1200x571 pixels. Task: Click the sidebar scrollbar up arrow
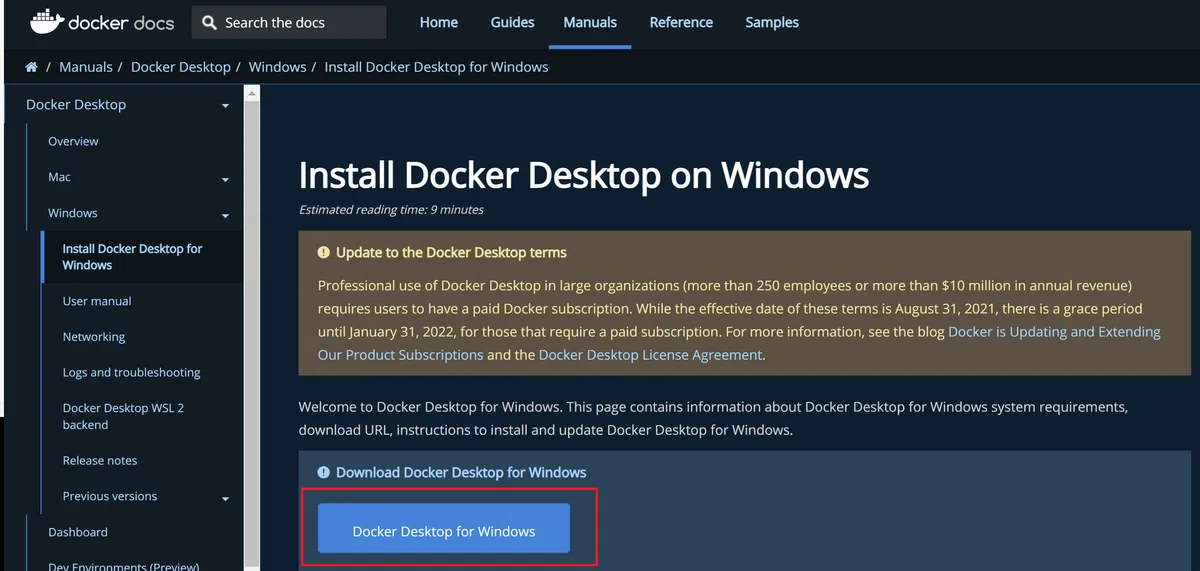click(252, 94)
